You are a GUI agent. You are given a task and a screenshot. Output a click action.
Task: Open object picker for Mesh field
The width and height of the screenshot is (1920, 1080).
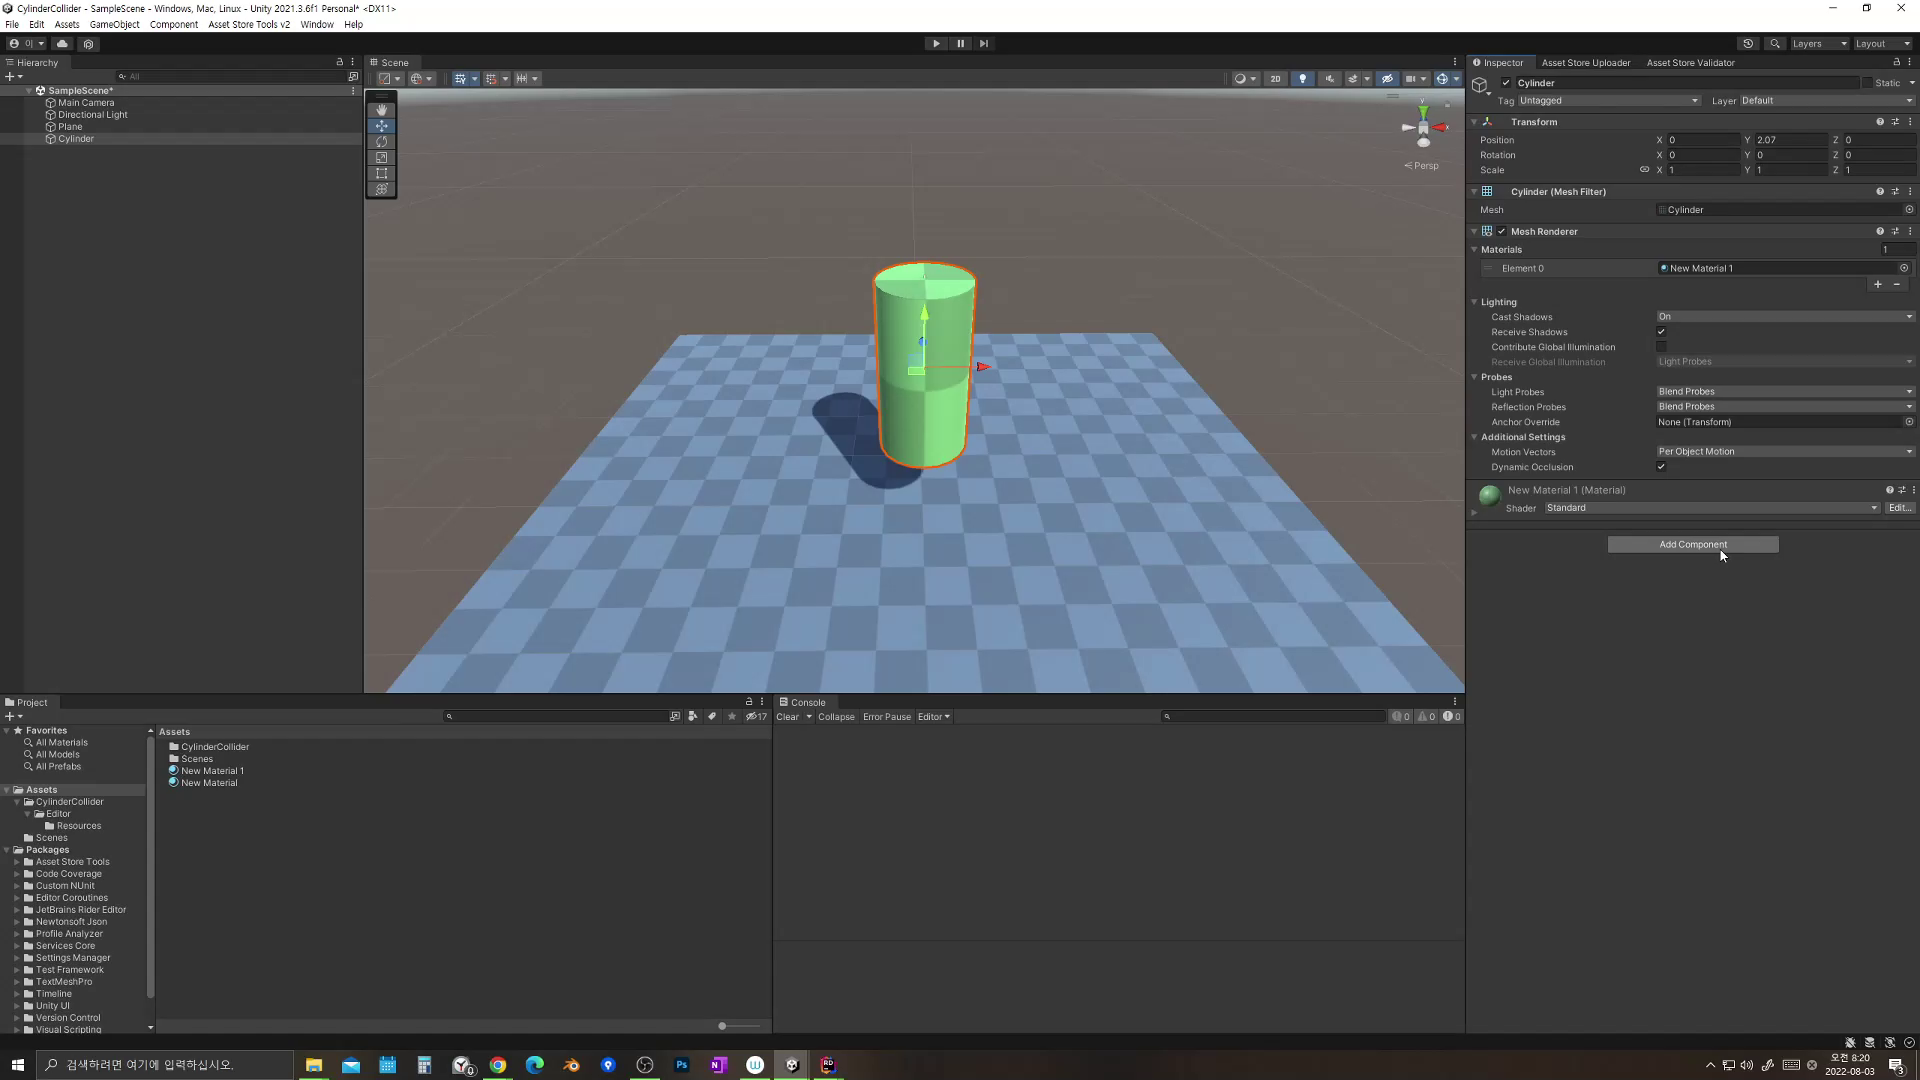[1909, 210]
